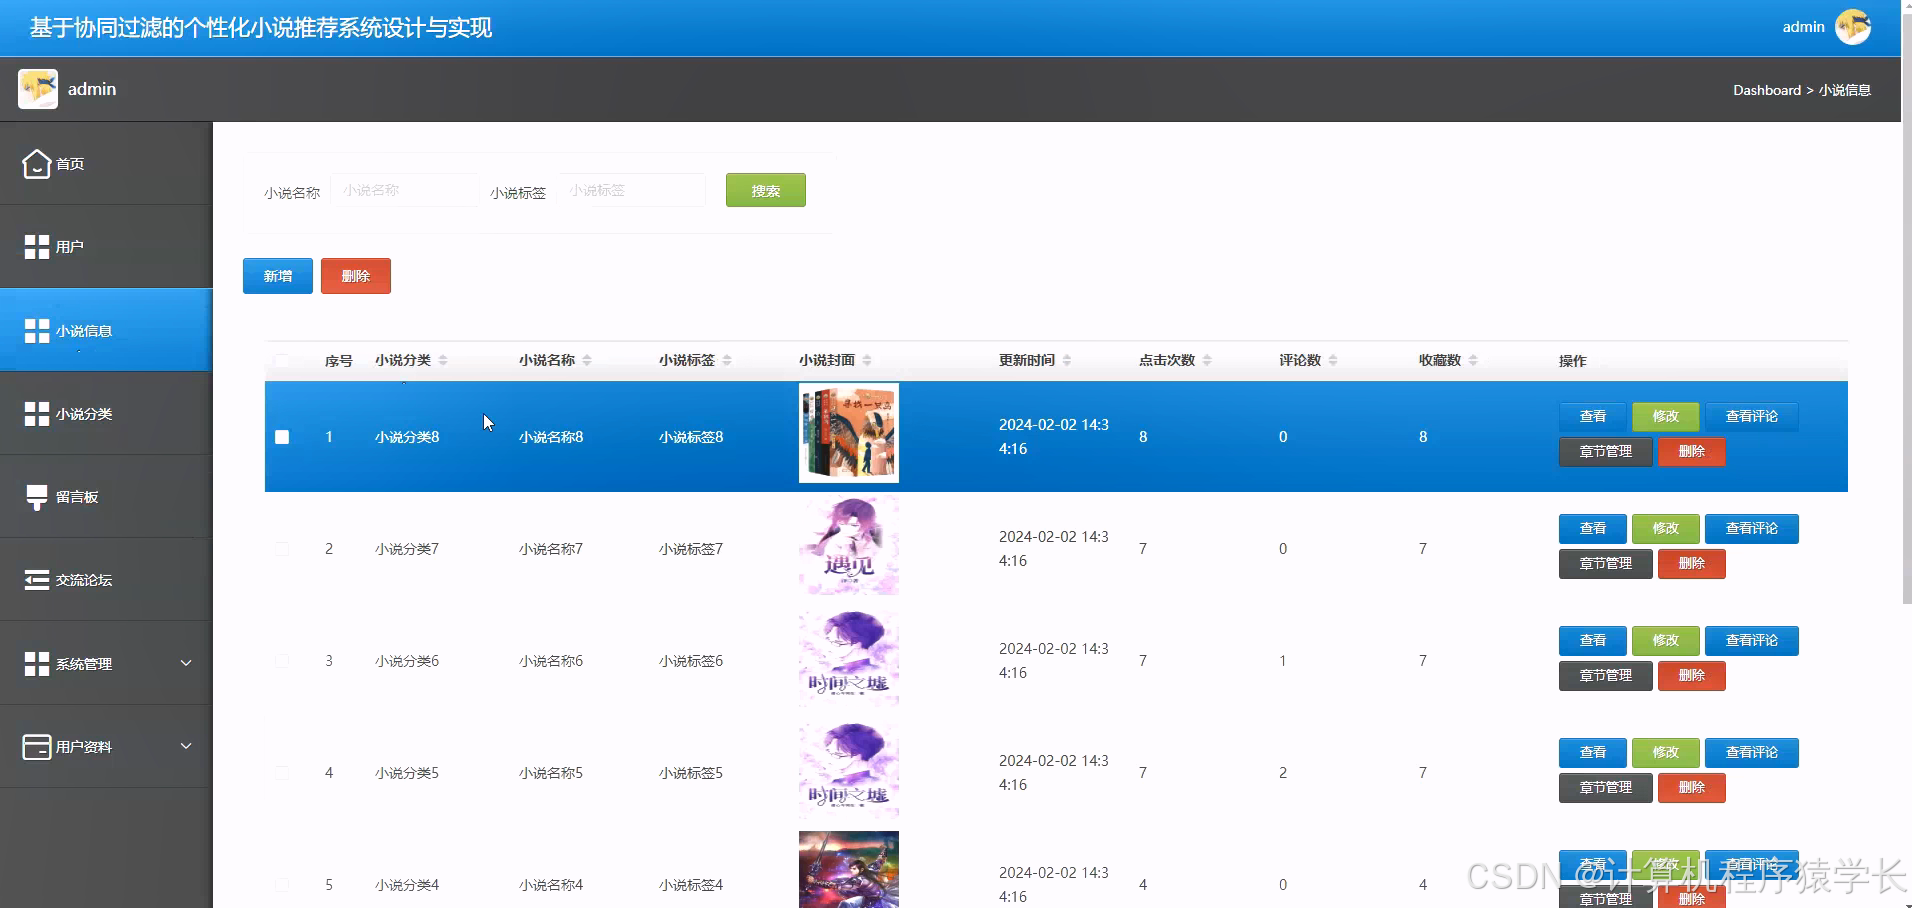Open the Dashboard breadcrumb link
This screenshot has height=908, width=1912.
click(x=1766, y=90)
